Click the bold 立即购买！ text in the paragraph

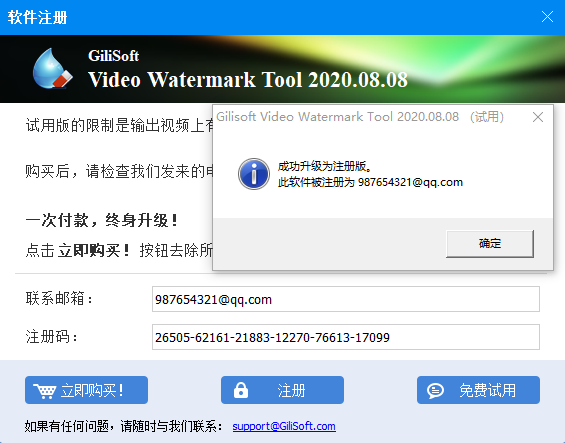pos(94,250)
